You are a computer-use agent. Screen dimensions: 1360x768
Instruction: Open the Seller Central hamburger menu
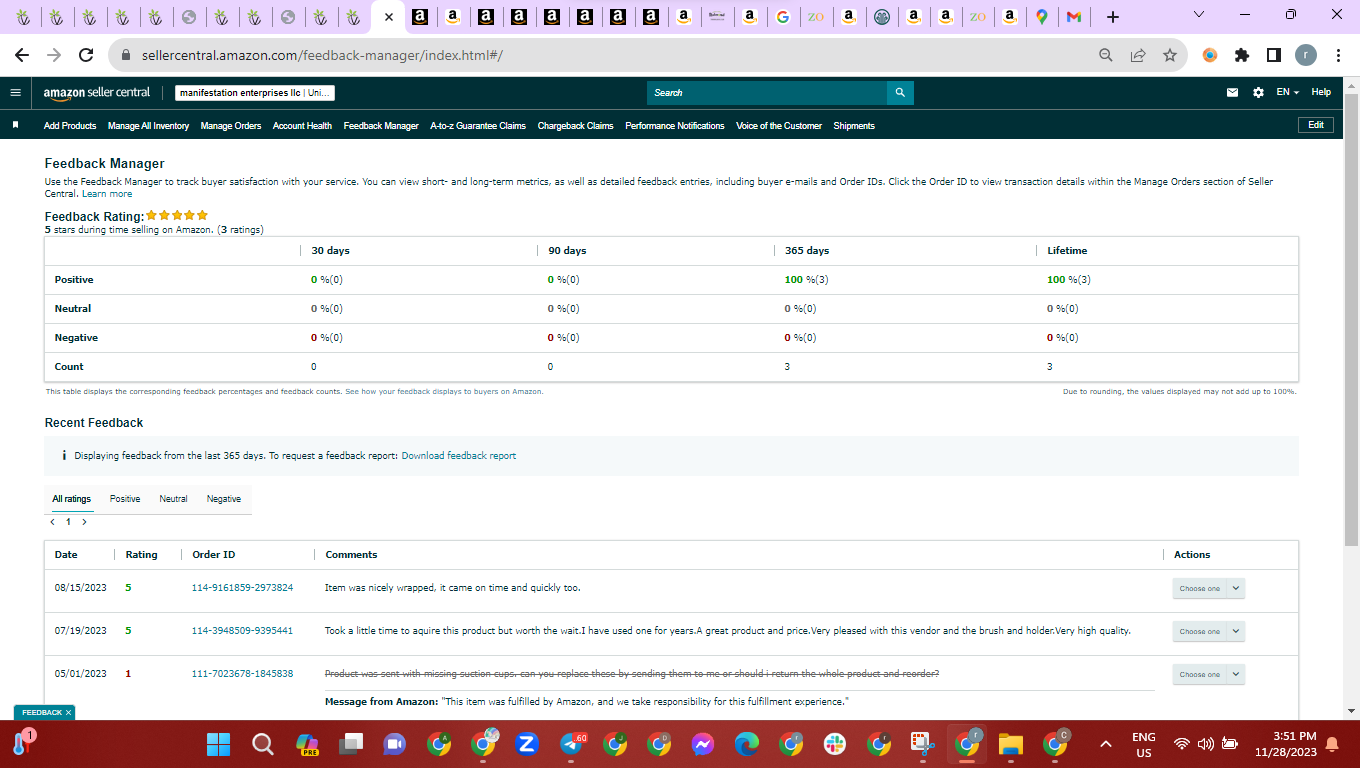(x=15, y=93)
